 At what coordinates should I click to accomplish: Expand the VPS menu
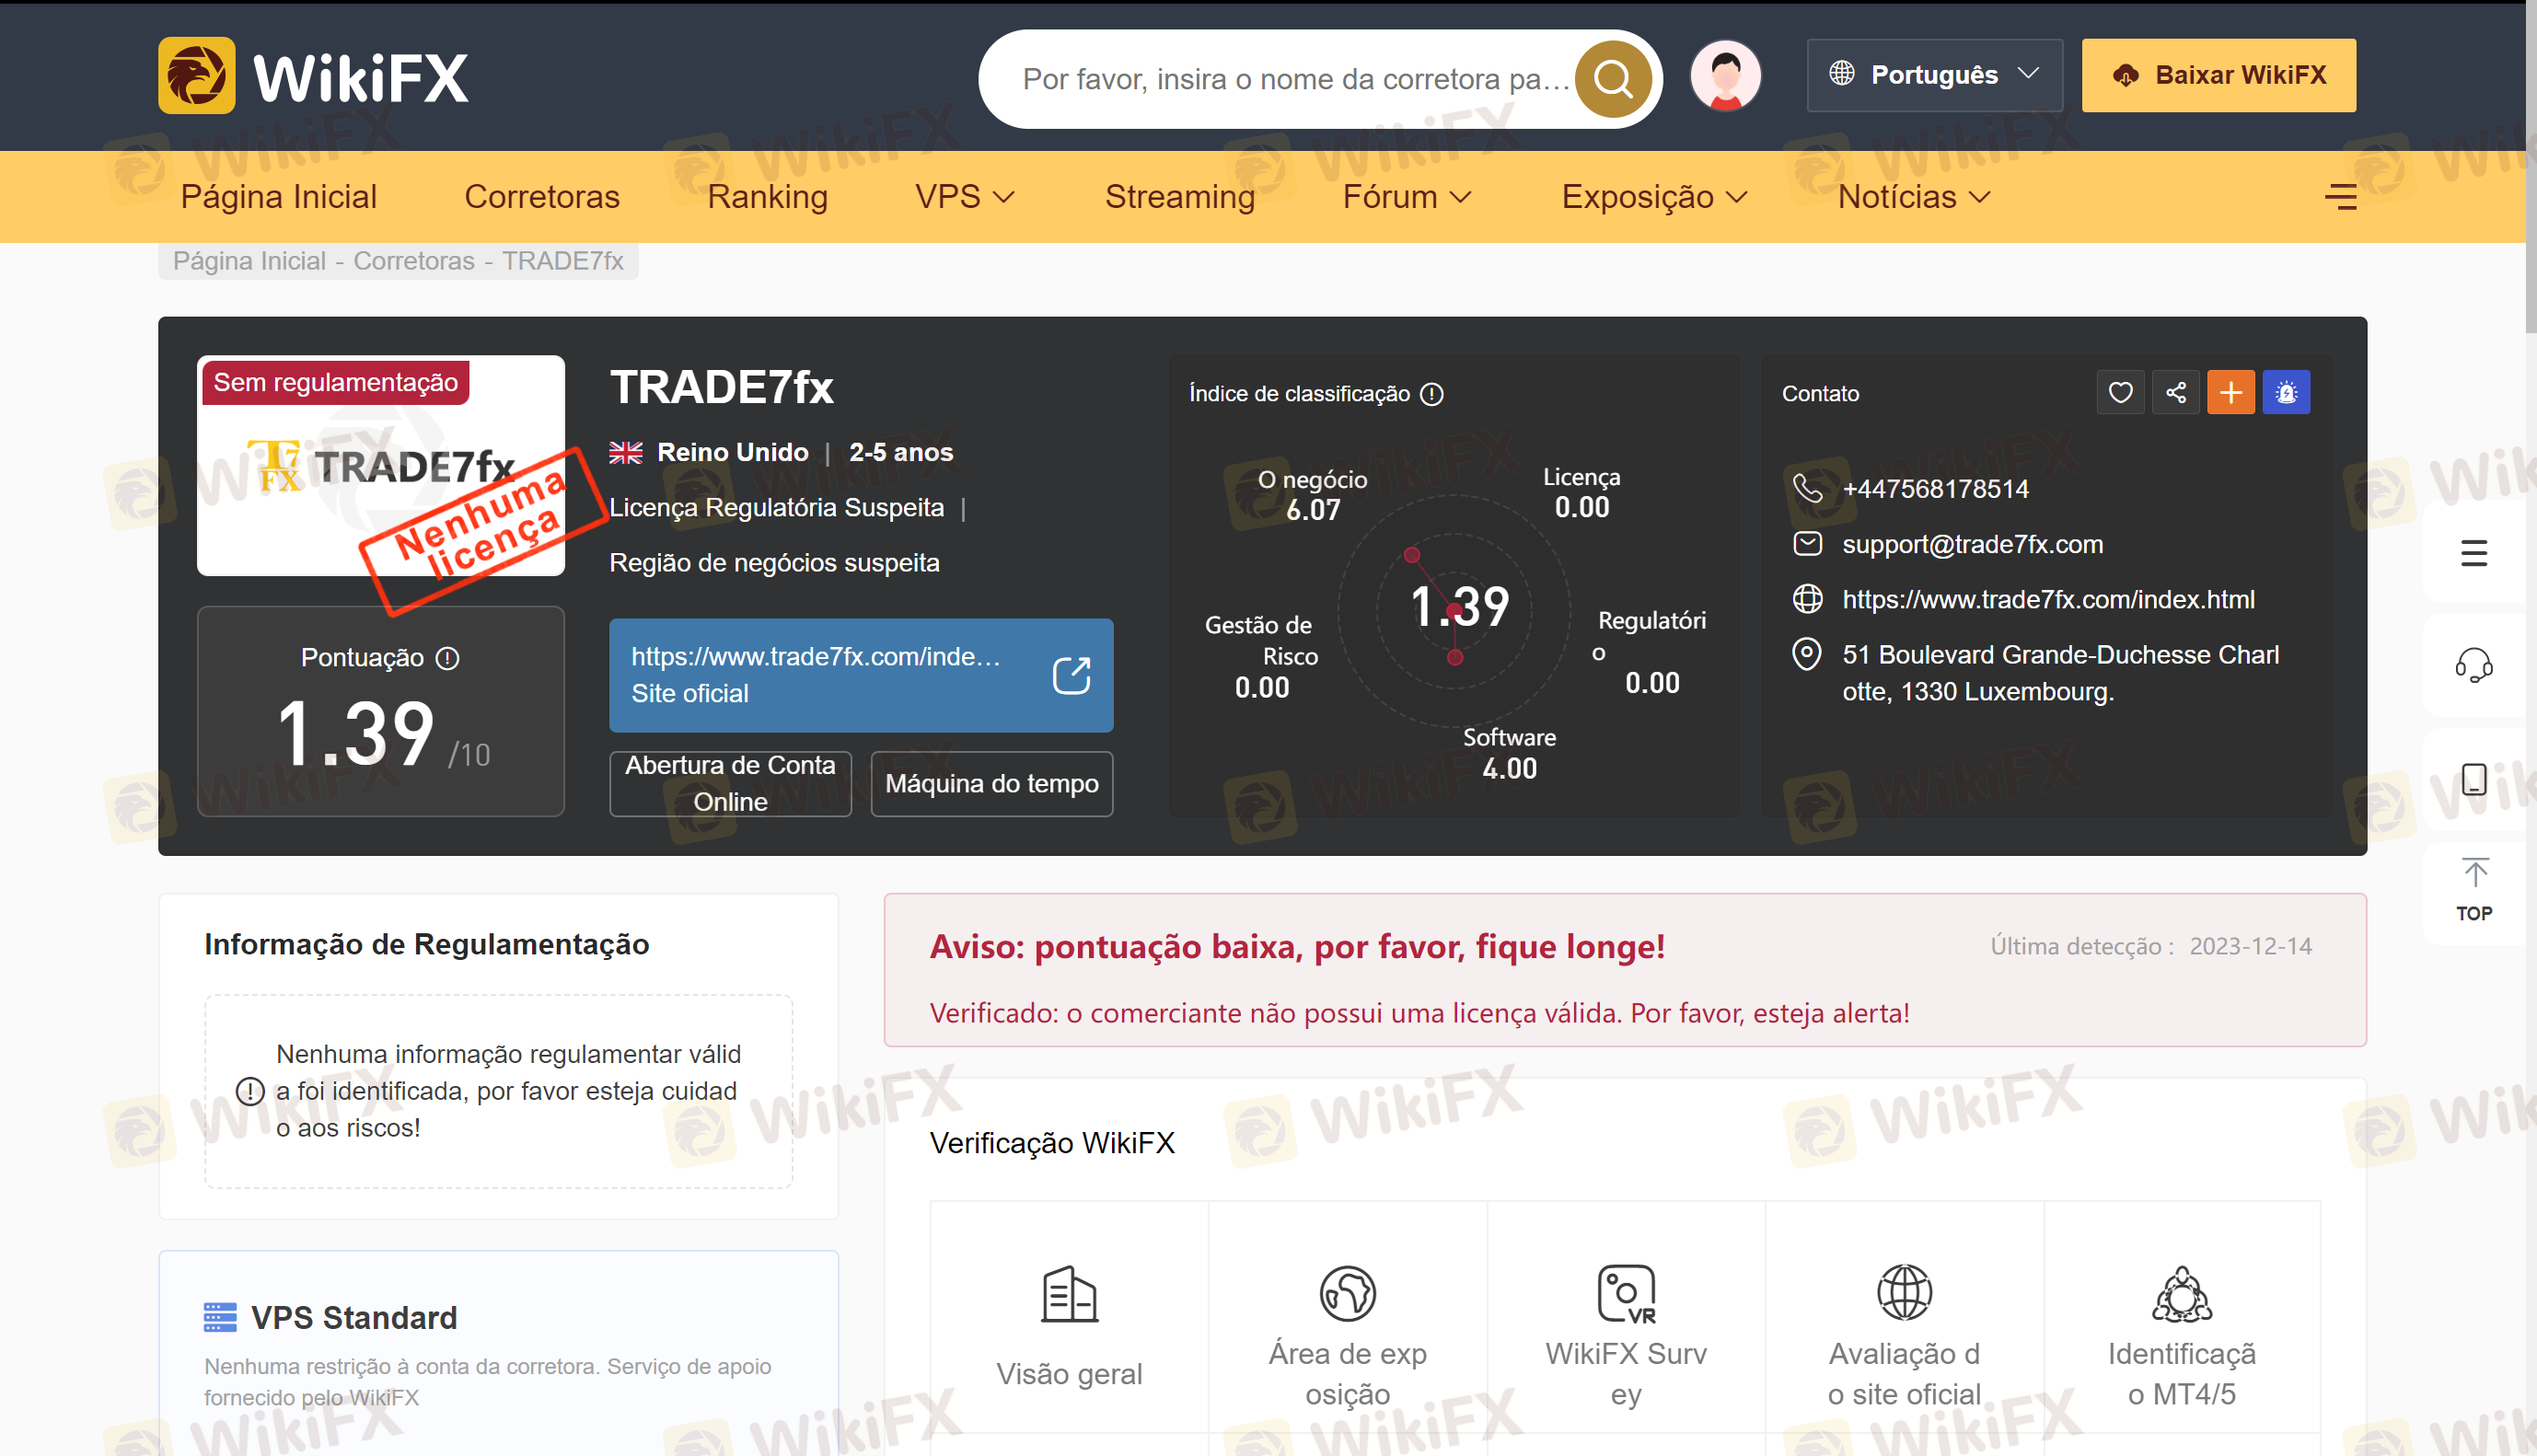[964, 197]
